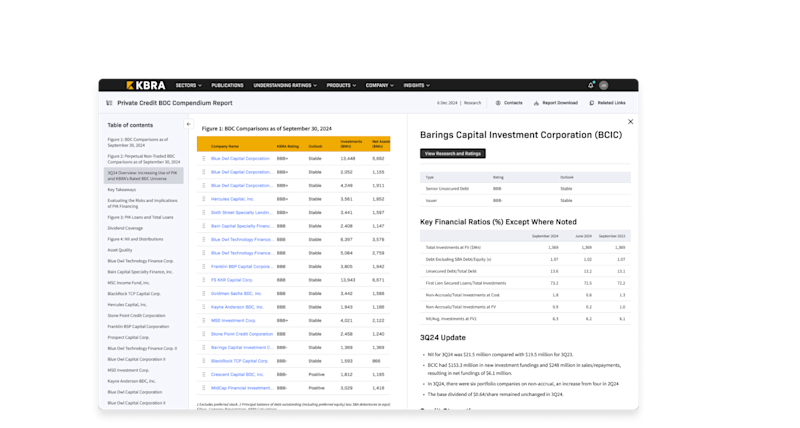Click row handle icon for Crescent Capital BDC
800x428 pixels.
coord(204,374)
